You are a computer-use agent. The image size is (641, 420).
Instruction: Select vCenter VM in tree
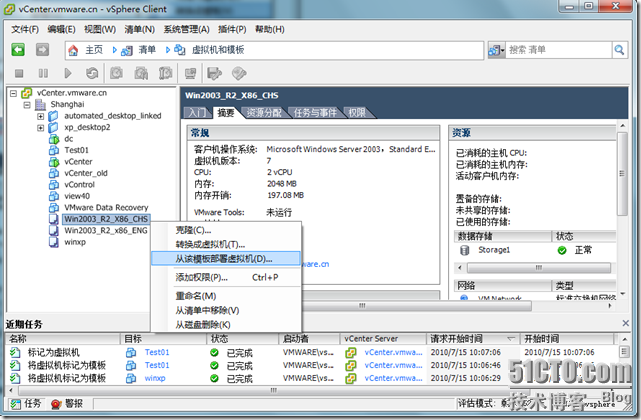[78, 162]
